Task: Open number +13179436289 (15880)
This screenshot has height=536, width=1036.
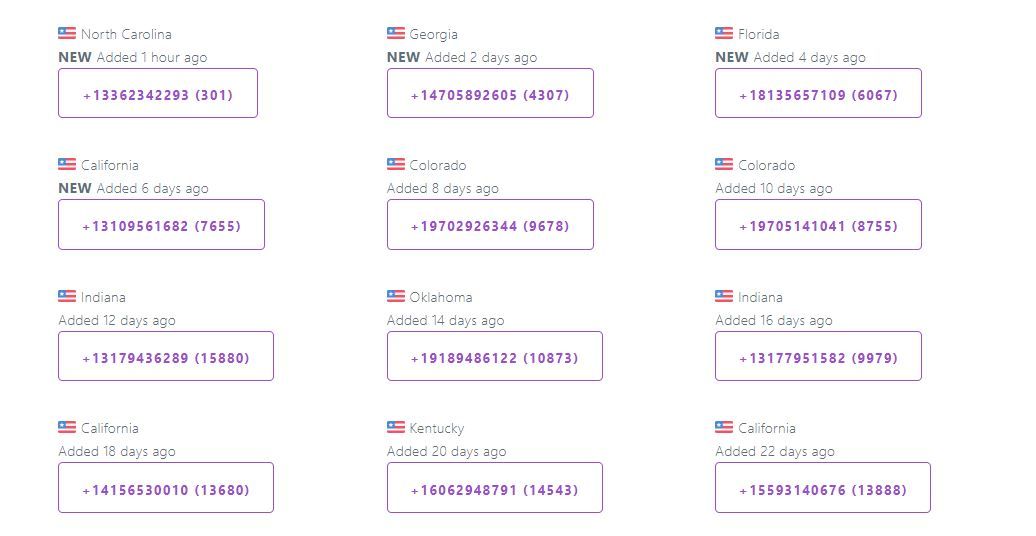Action: [166, 356]
